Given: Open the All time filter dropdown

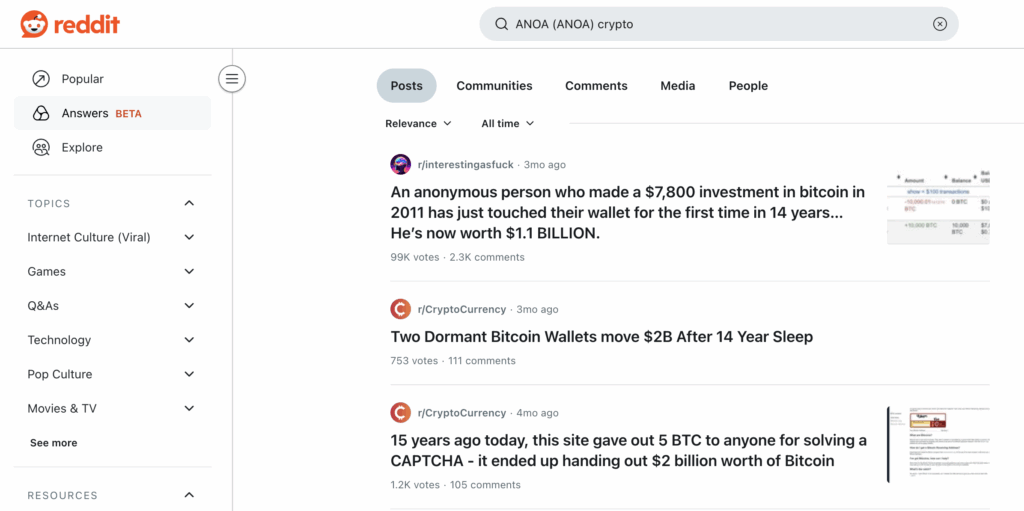Looking at the screenshot, I should 507,124.
